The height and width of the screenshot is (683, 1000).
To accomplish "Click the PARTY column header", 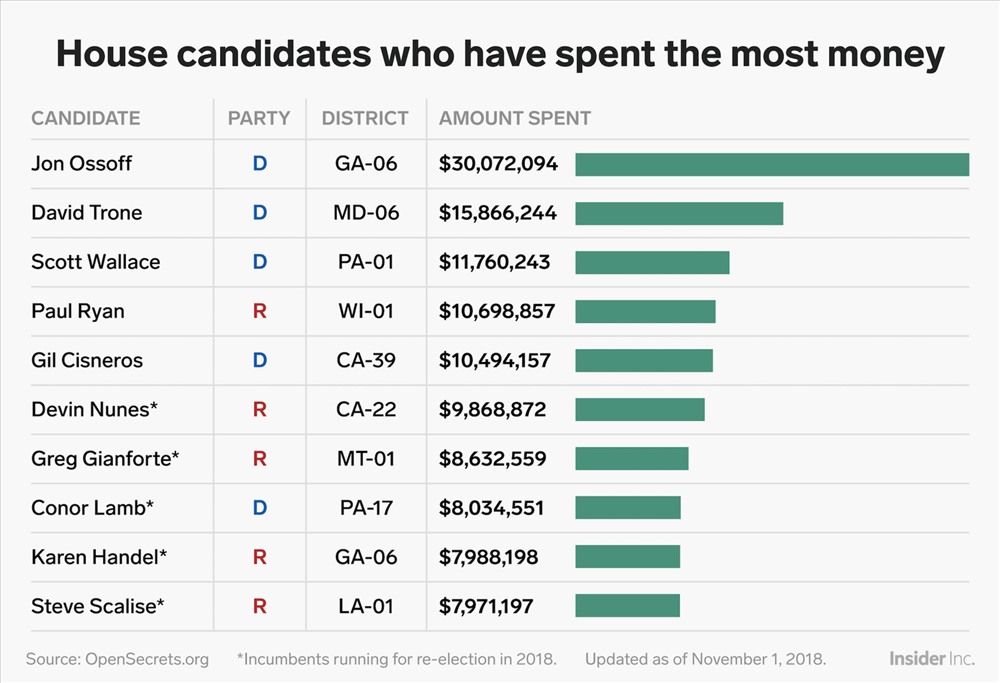I will click(x=259, y=118).
